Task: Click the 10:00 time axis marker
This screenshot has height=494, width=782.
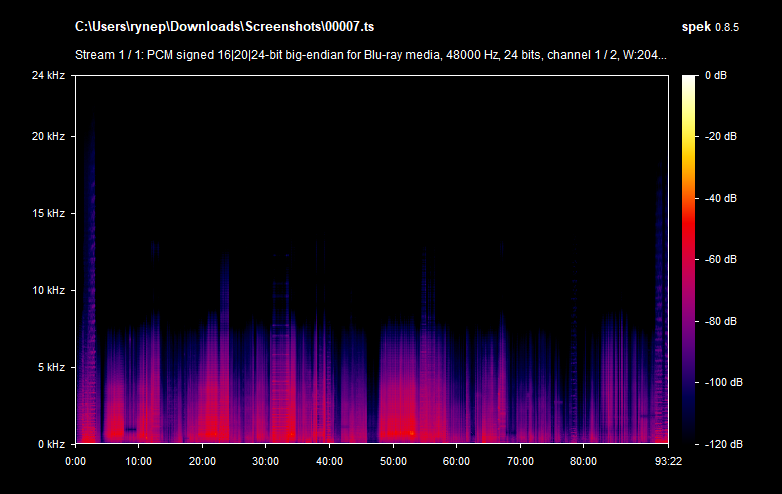Action: pos(138,461)
